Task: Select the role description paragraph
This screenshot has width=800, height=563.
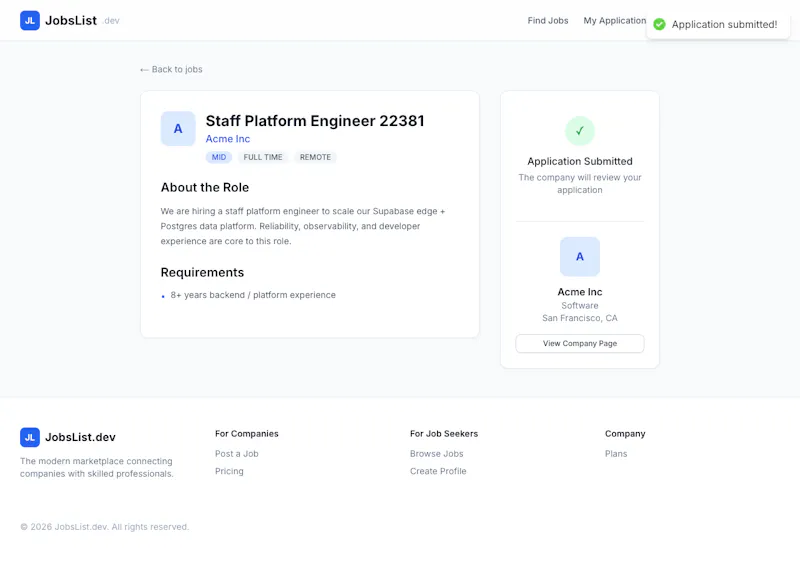Action: [303, 226]
